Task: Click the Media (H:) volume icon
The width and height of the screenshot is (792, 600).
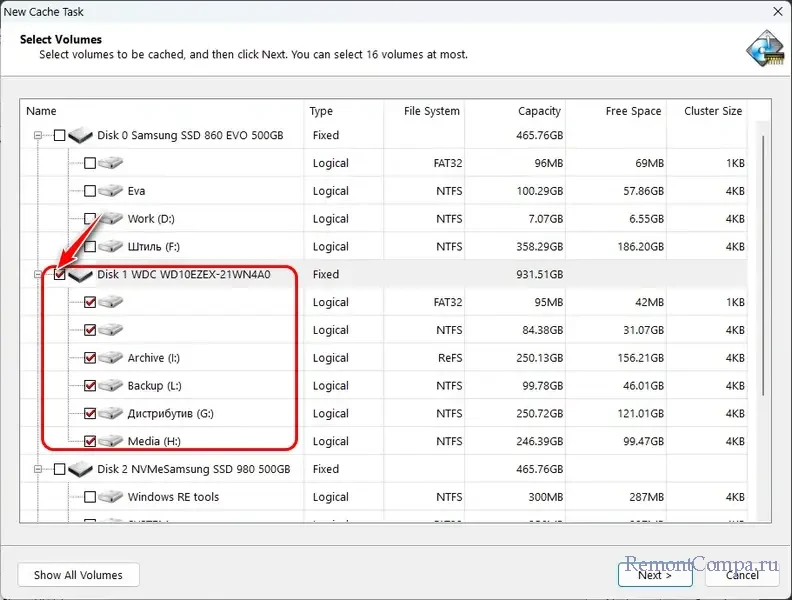Action: pyautogui.click(x=111, y=441)
